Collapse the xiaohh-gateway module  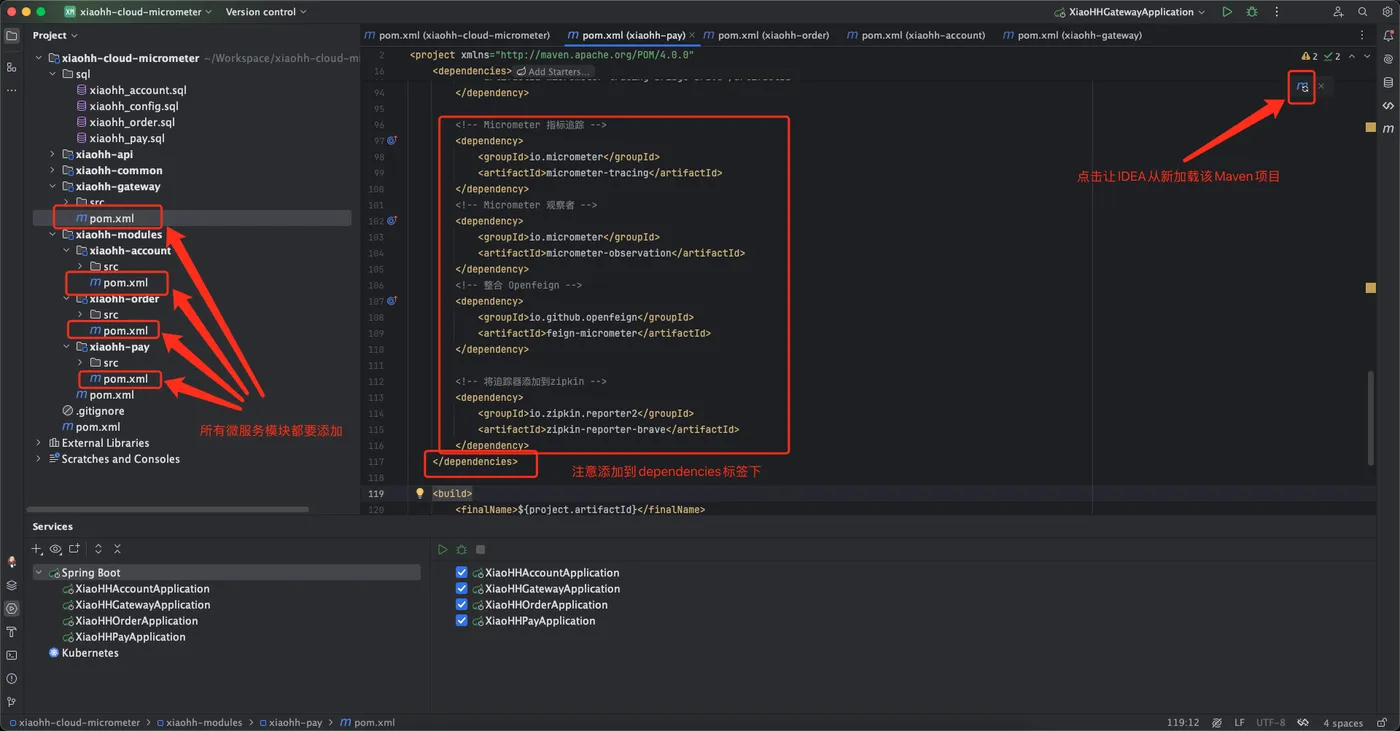click(53, 186)
